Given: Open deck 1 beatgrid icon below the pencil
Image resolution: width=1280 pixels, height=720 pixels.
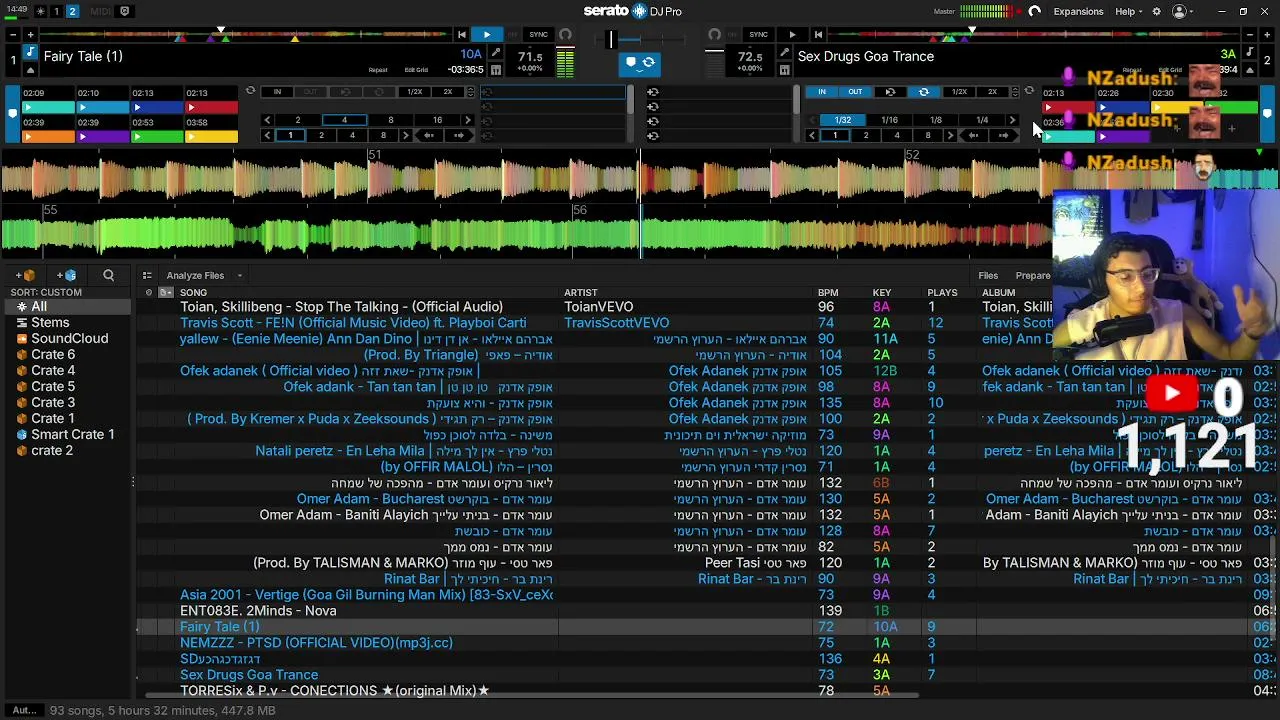Looking at the screenshot, I should (498, 70).
